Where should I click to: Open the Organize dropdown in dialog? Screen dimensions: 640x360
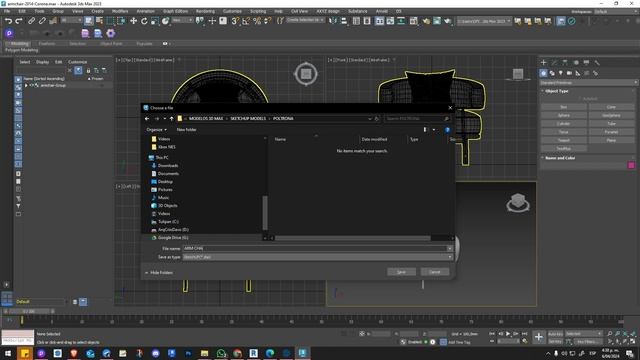click(x=156, y=130)
